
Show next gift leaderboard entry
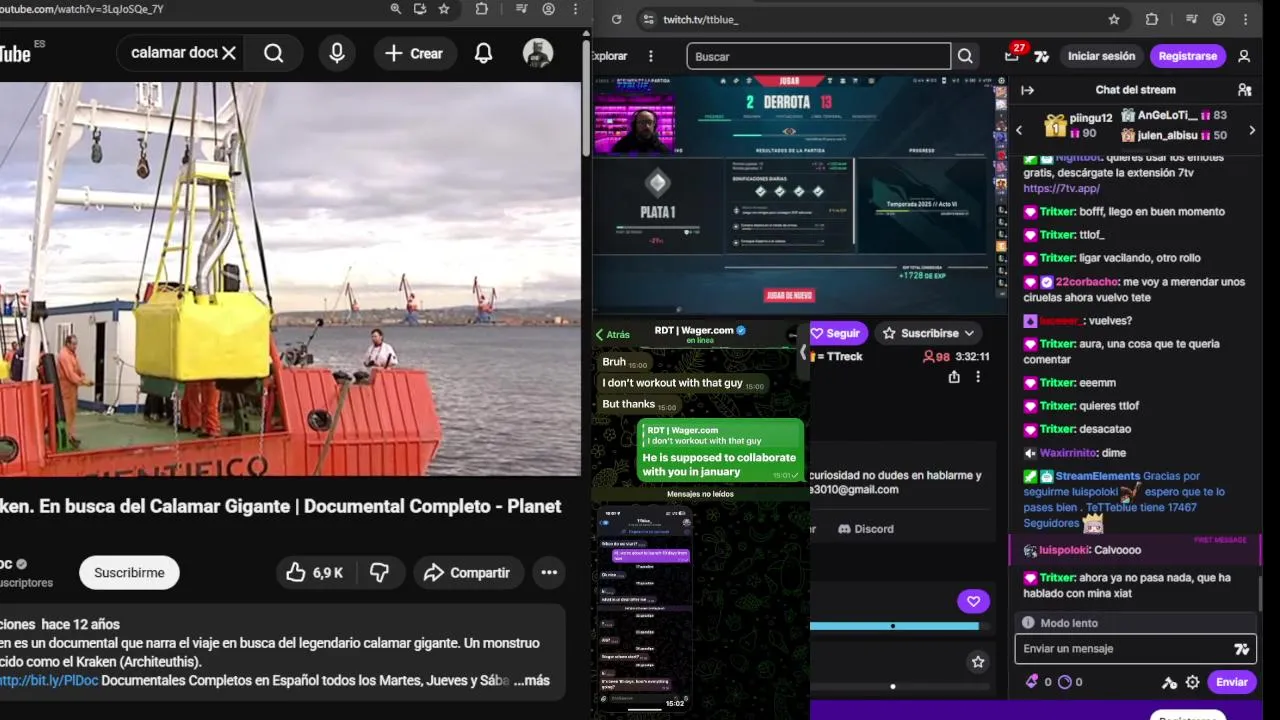tap(1251, 130)
